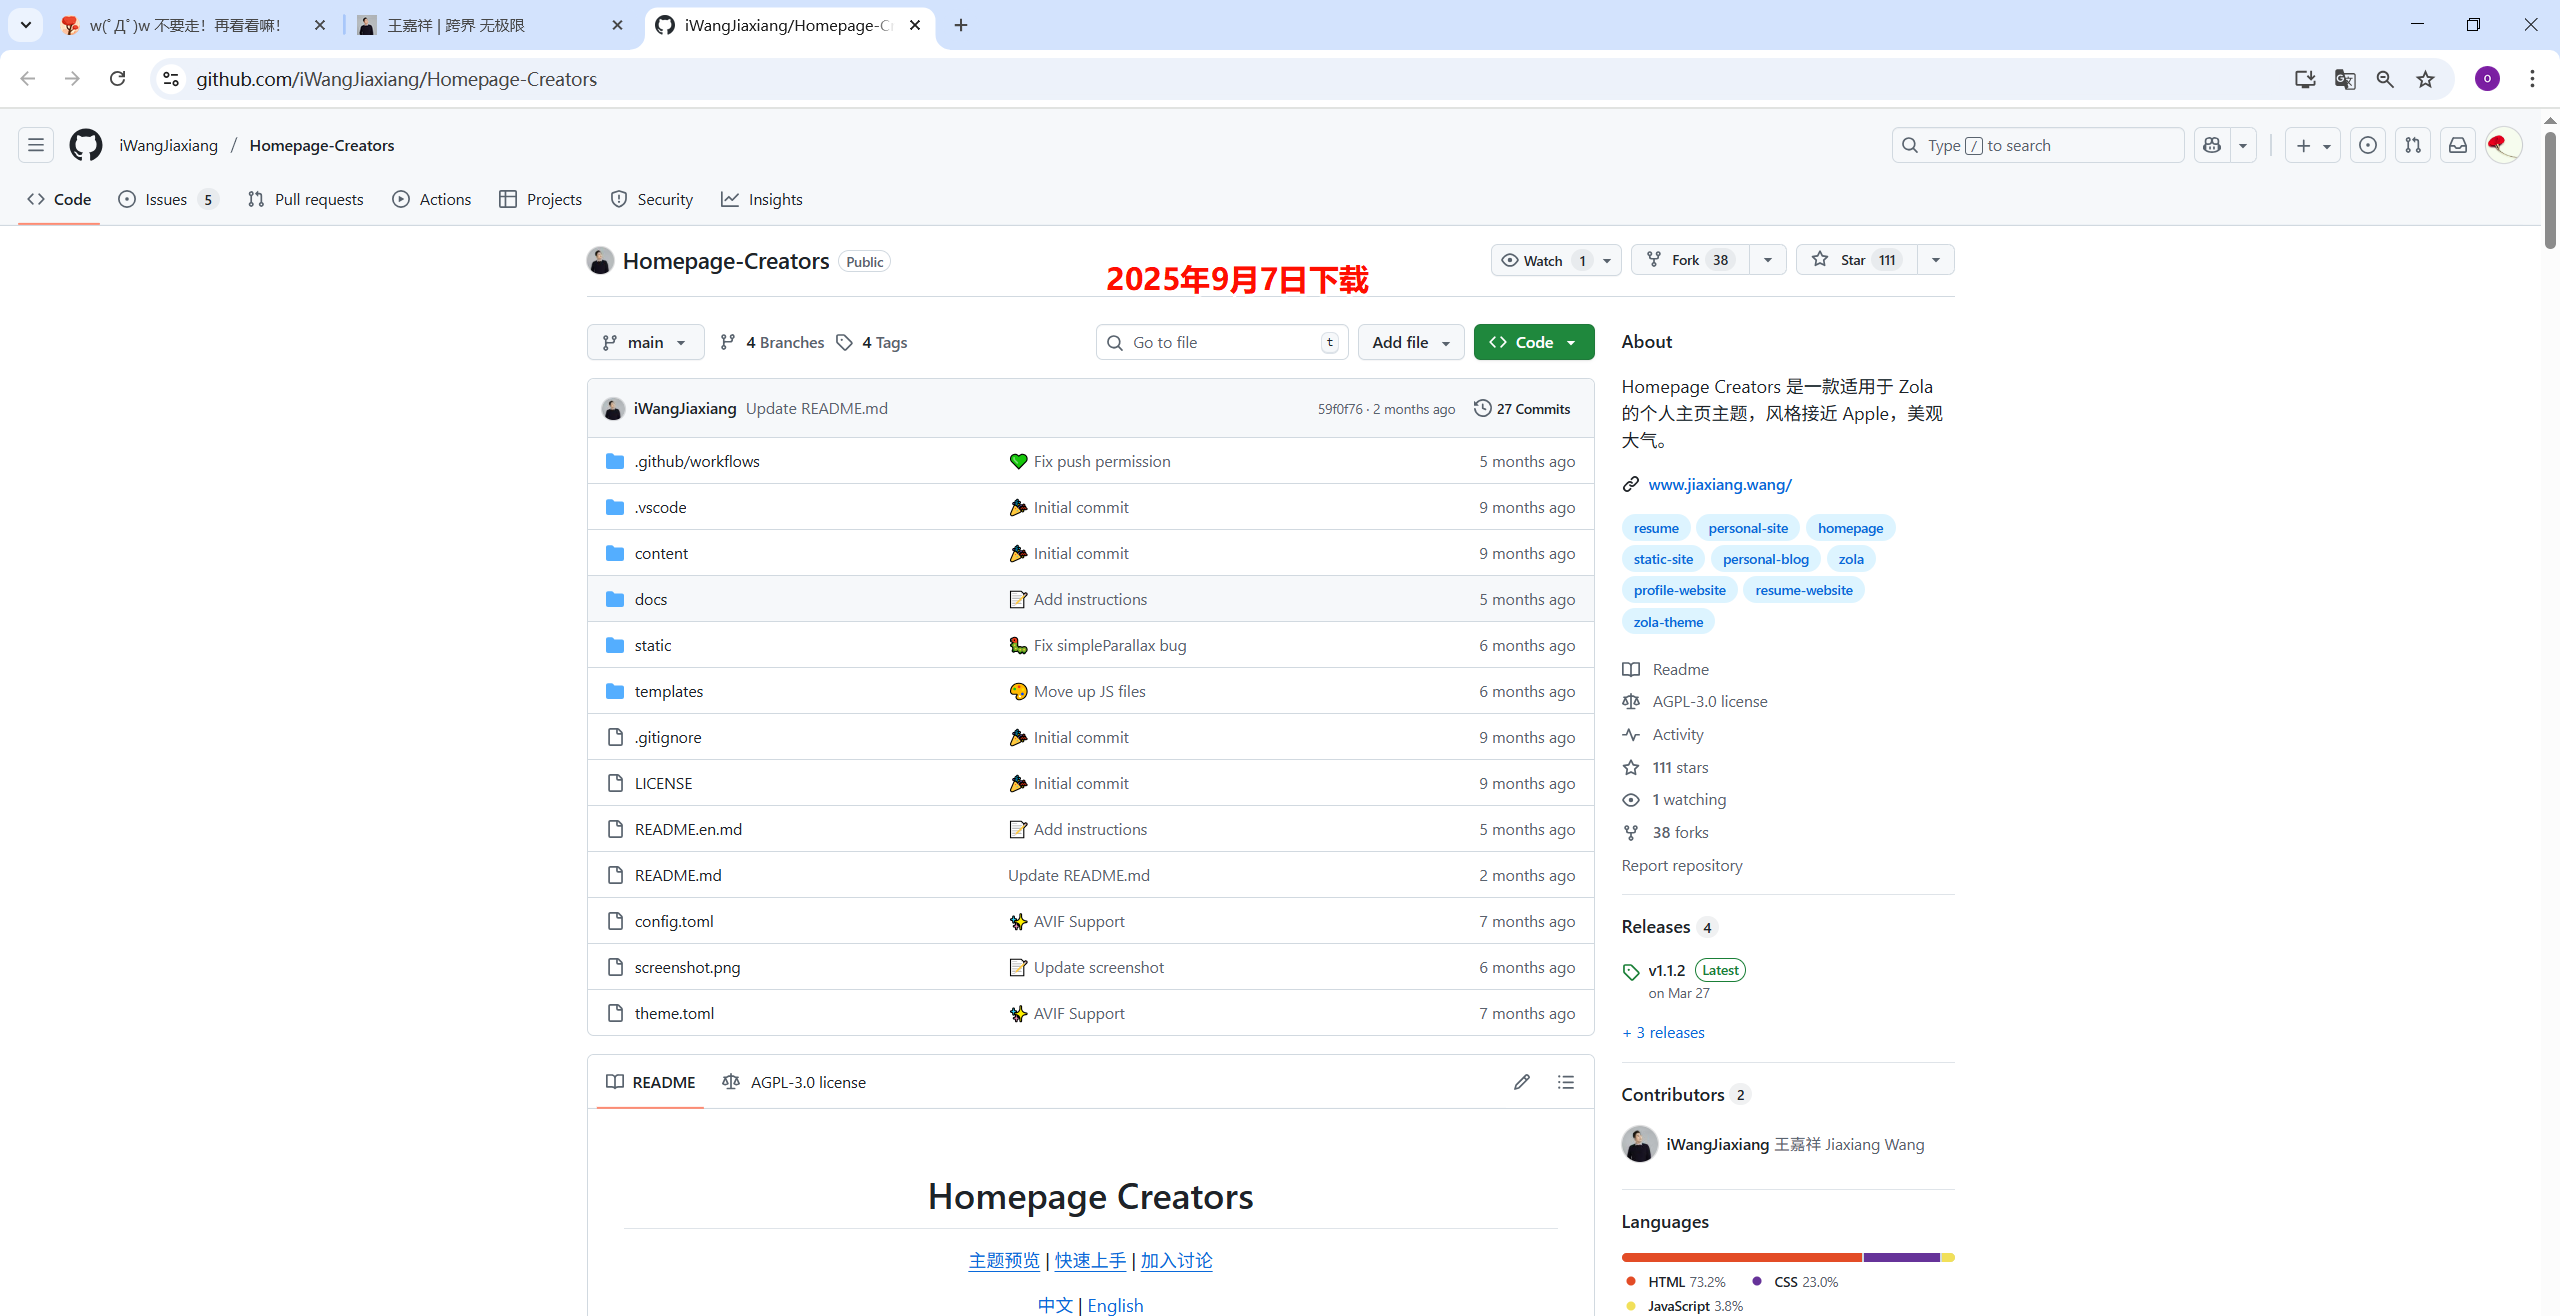Expand the Fork options arrow

pyautogui.click(x=1768, y=260)
